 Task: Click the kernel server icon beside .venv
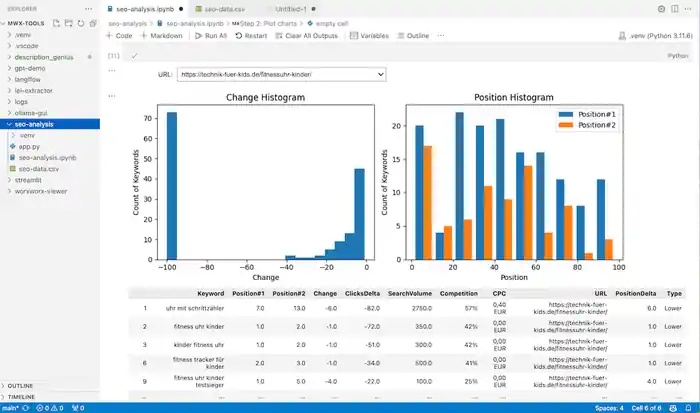(622, 36)
